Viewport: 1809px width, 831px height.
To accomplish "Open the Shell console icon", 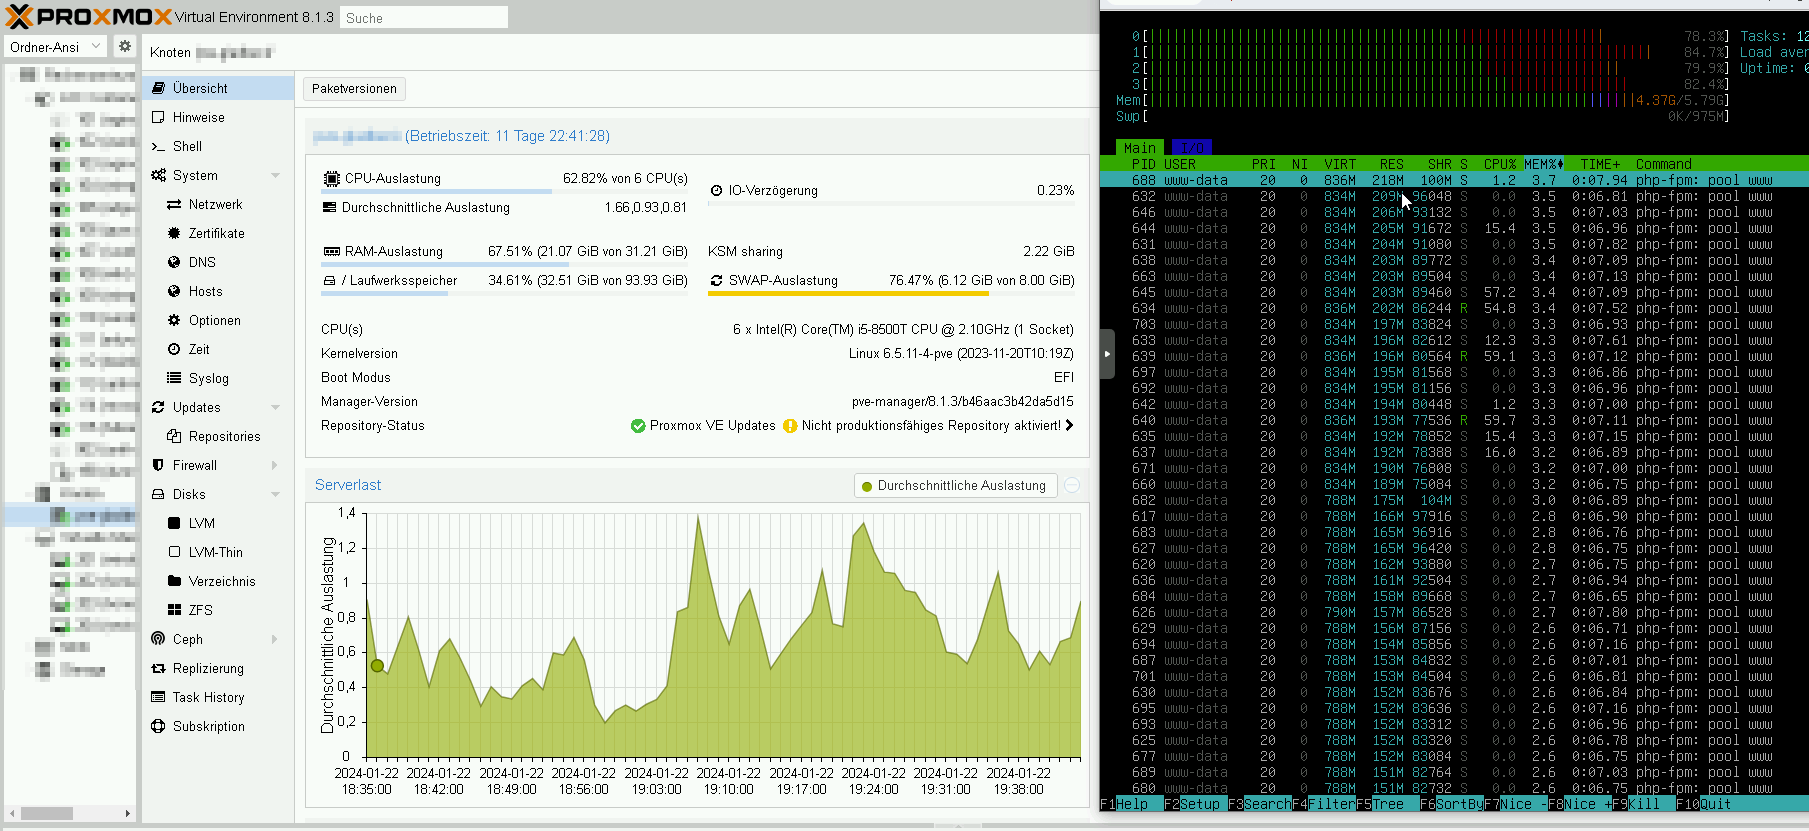I will (x=158, y=146).
